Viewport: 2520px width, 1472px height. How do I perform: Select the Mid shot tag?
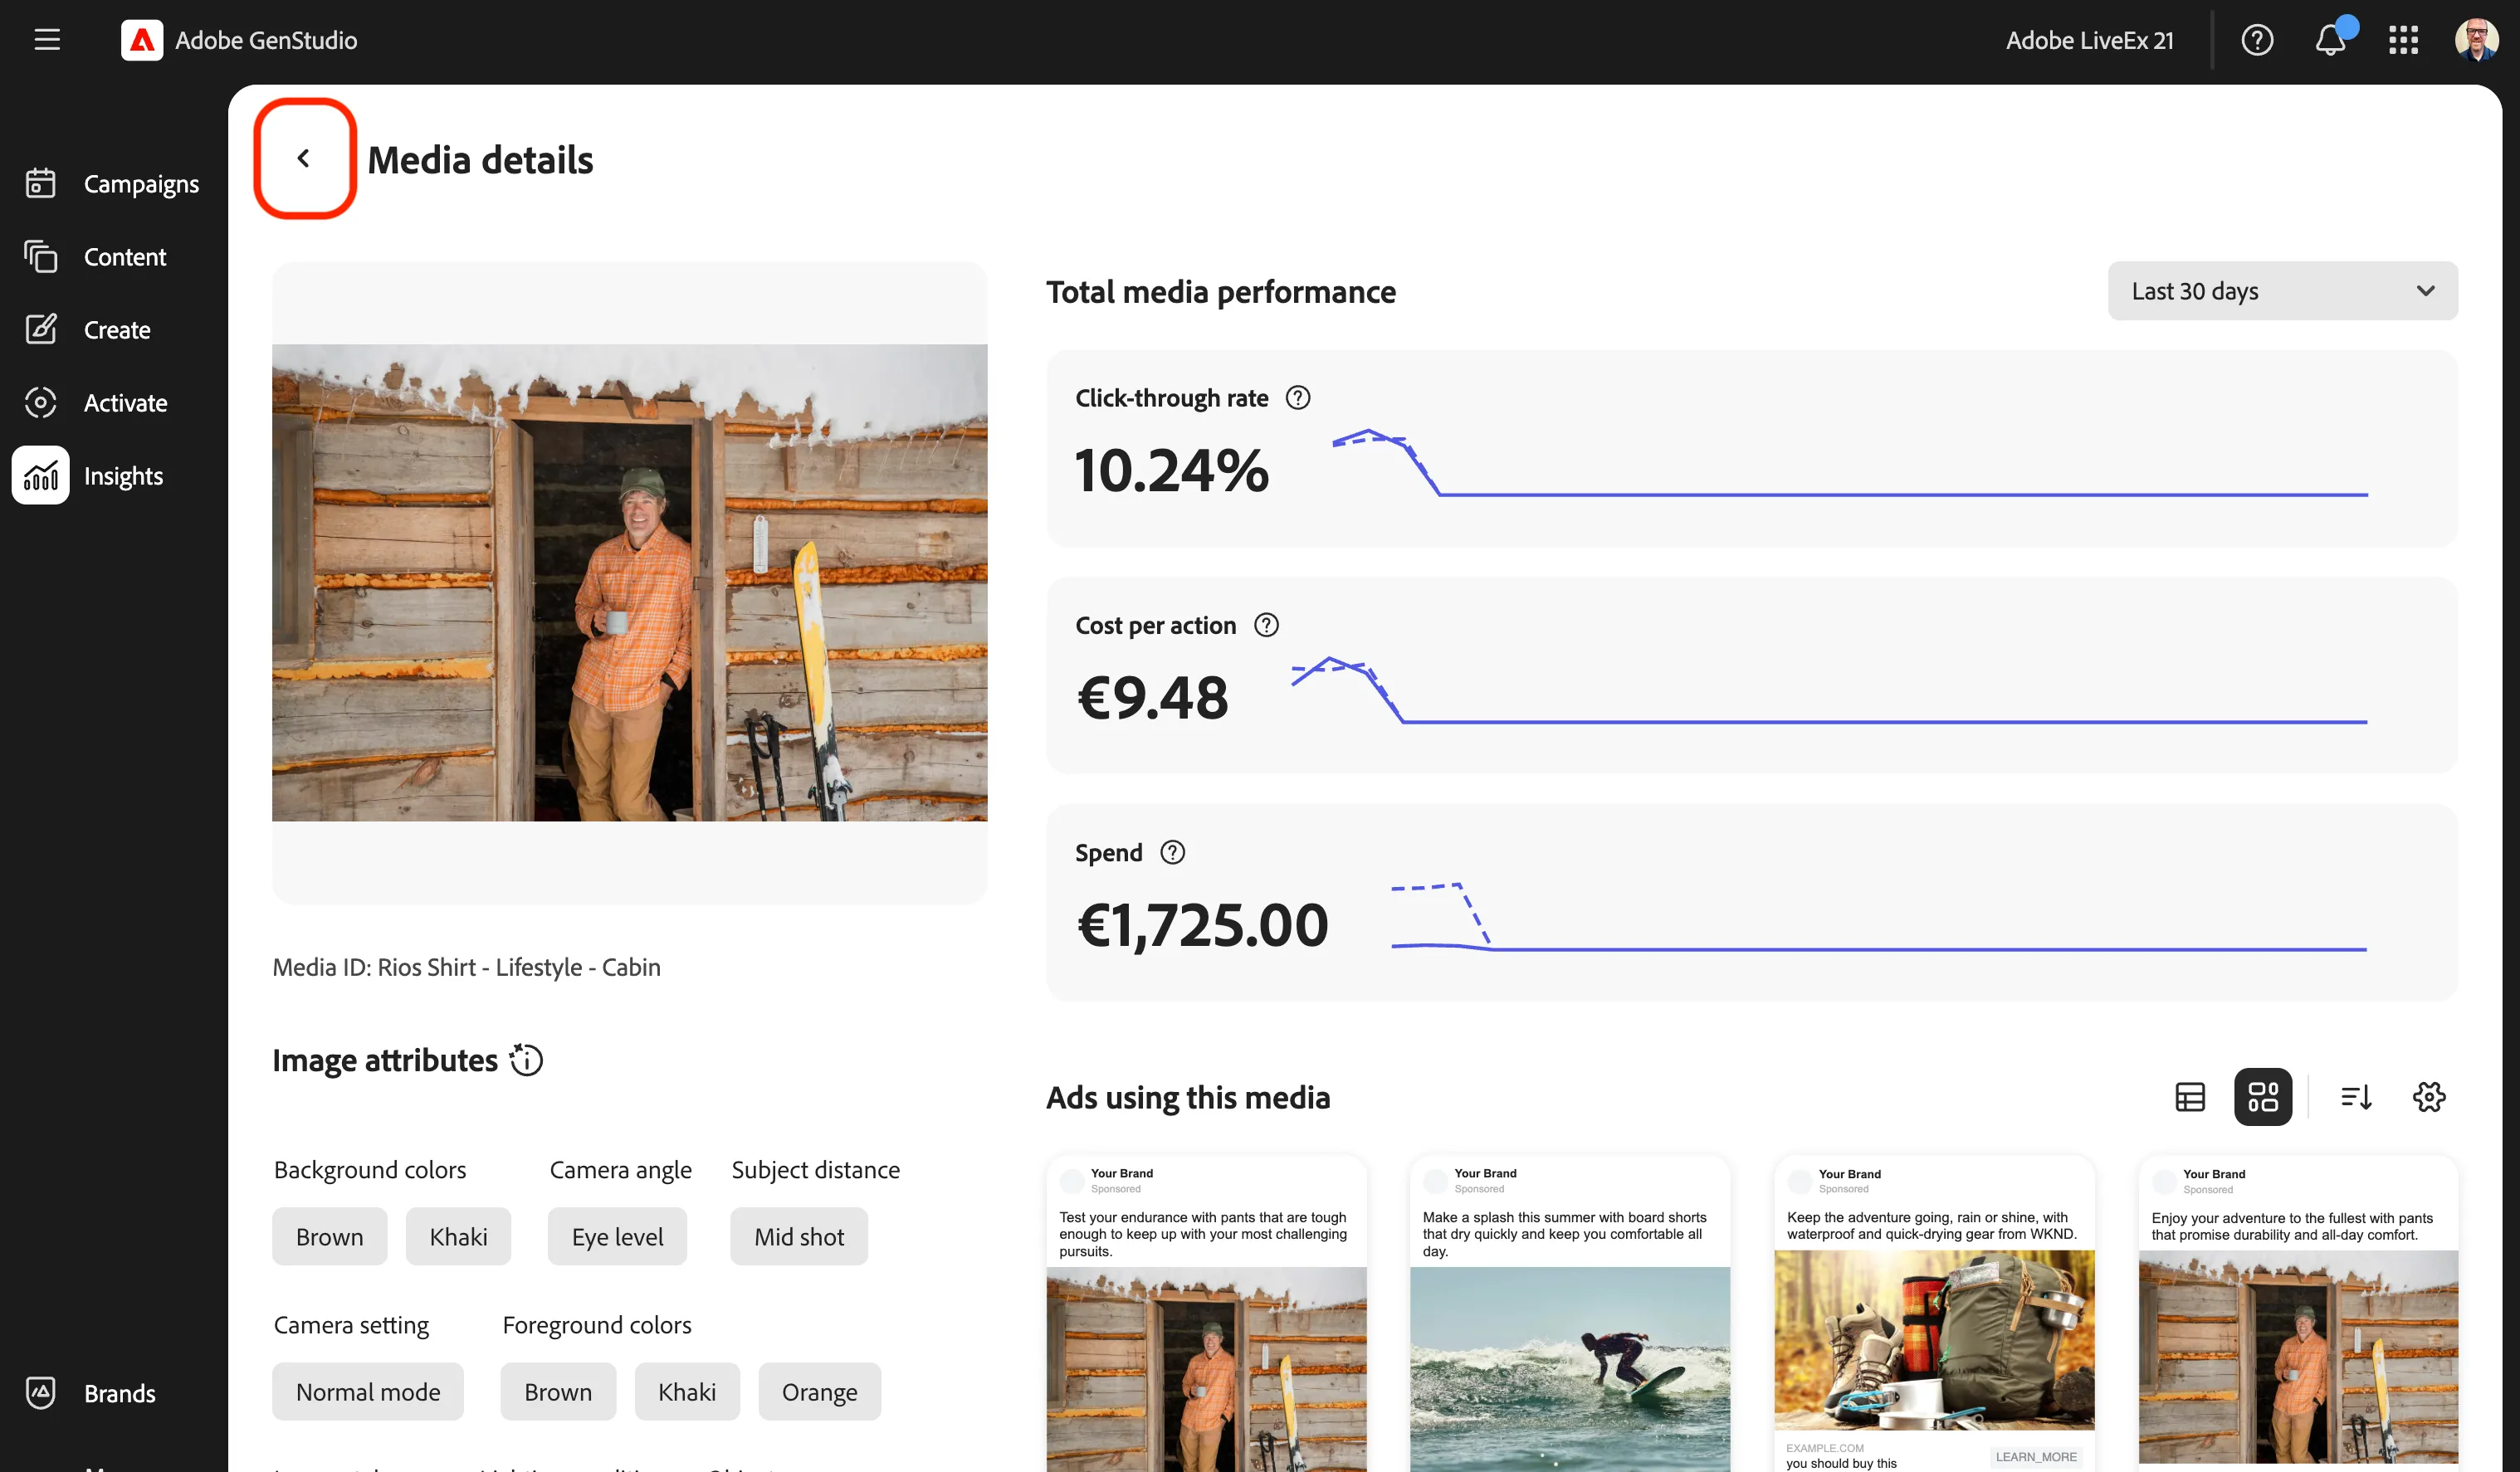[798, 1237]
